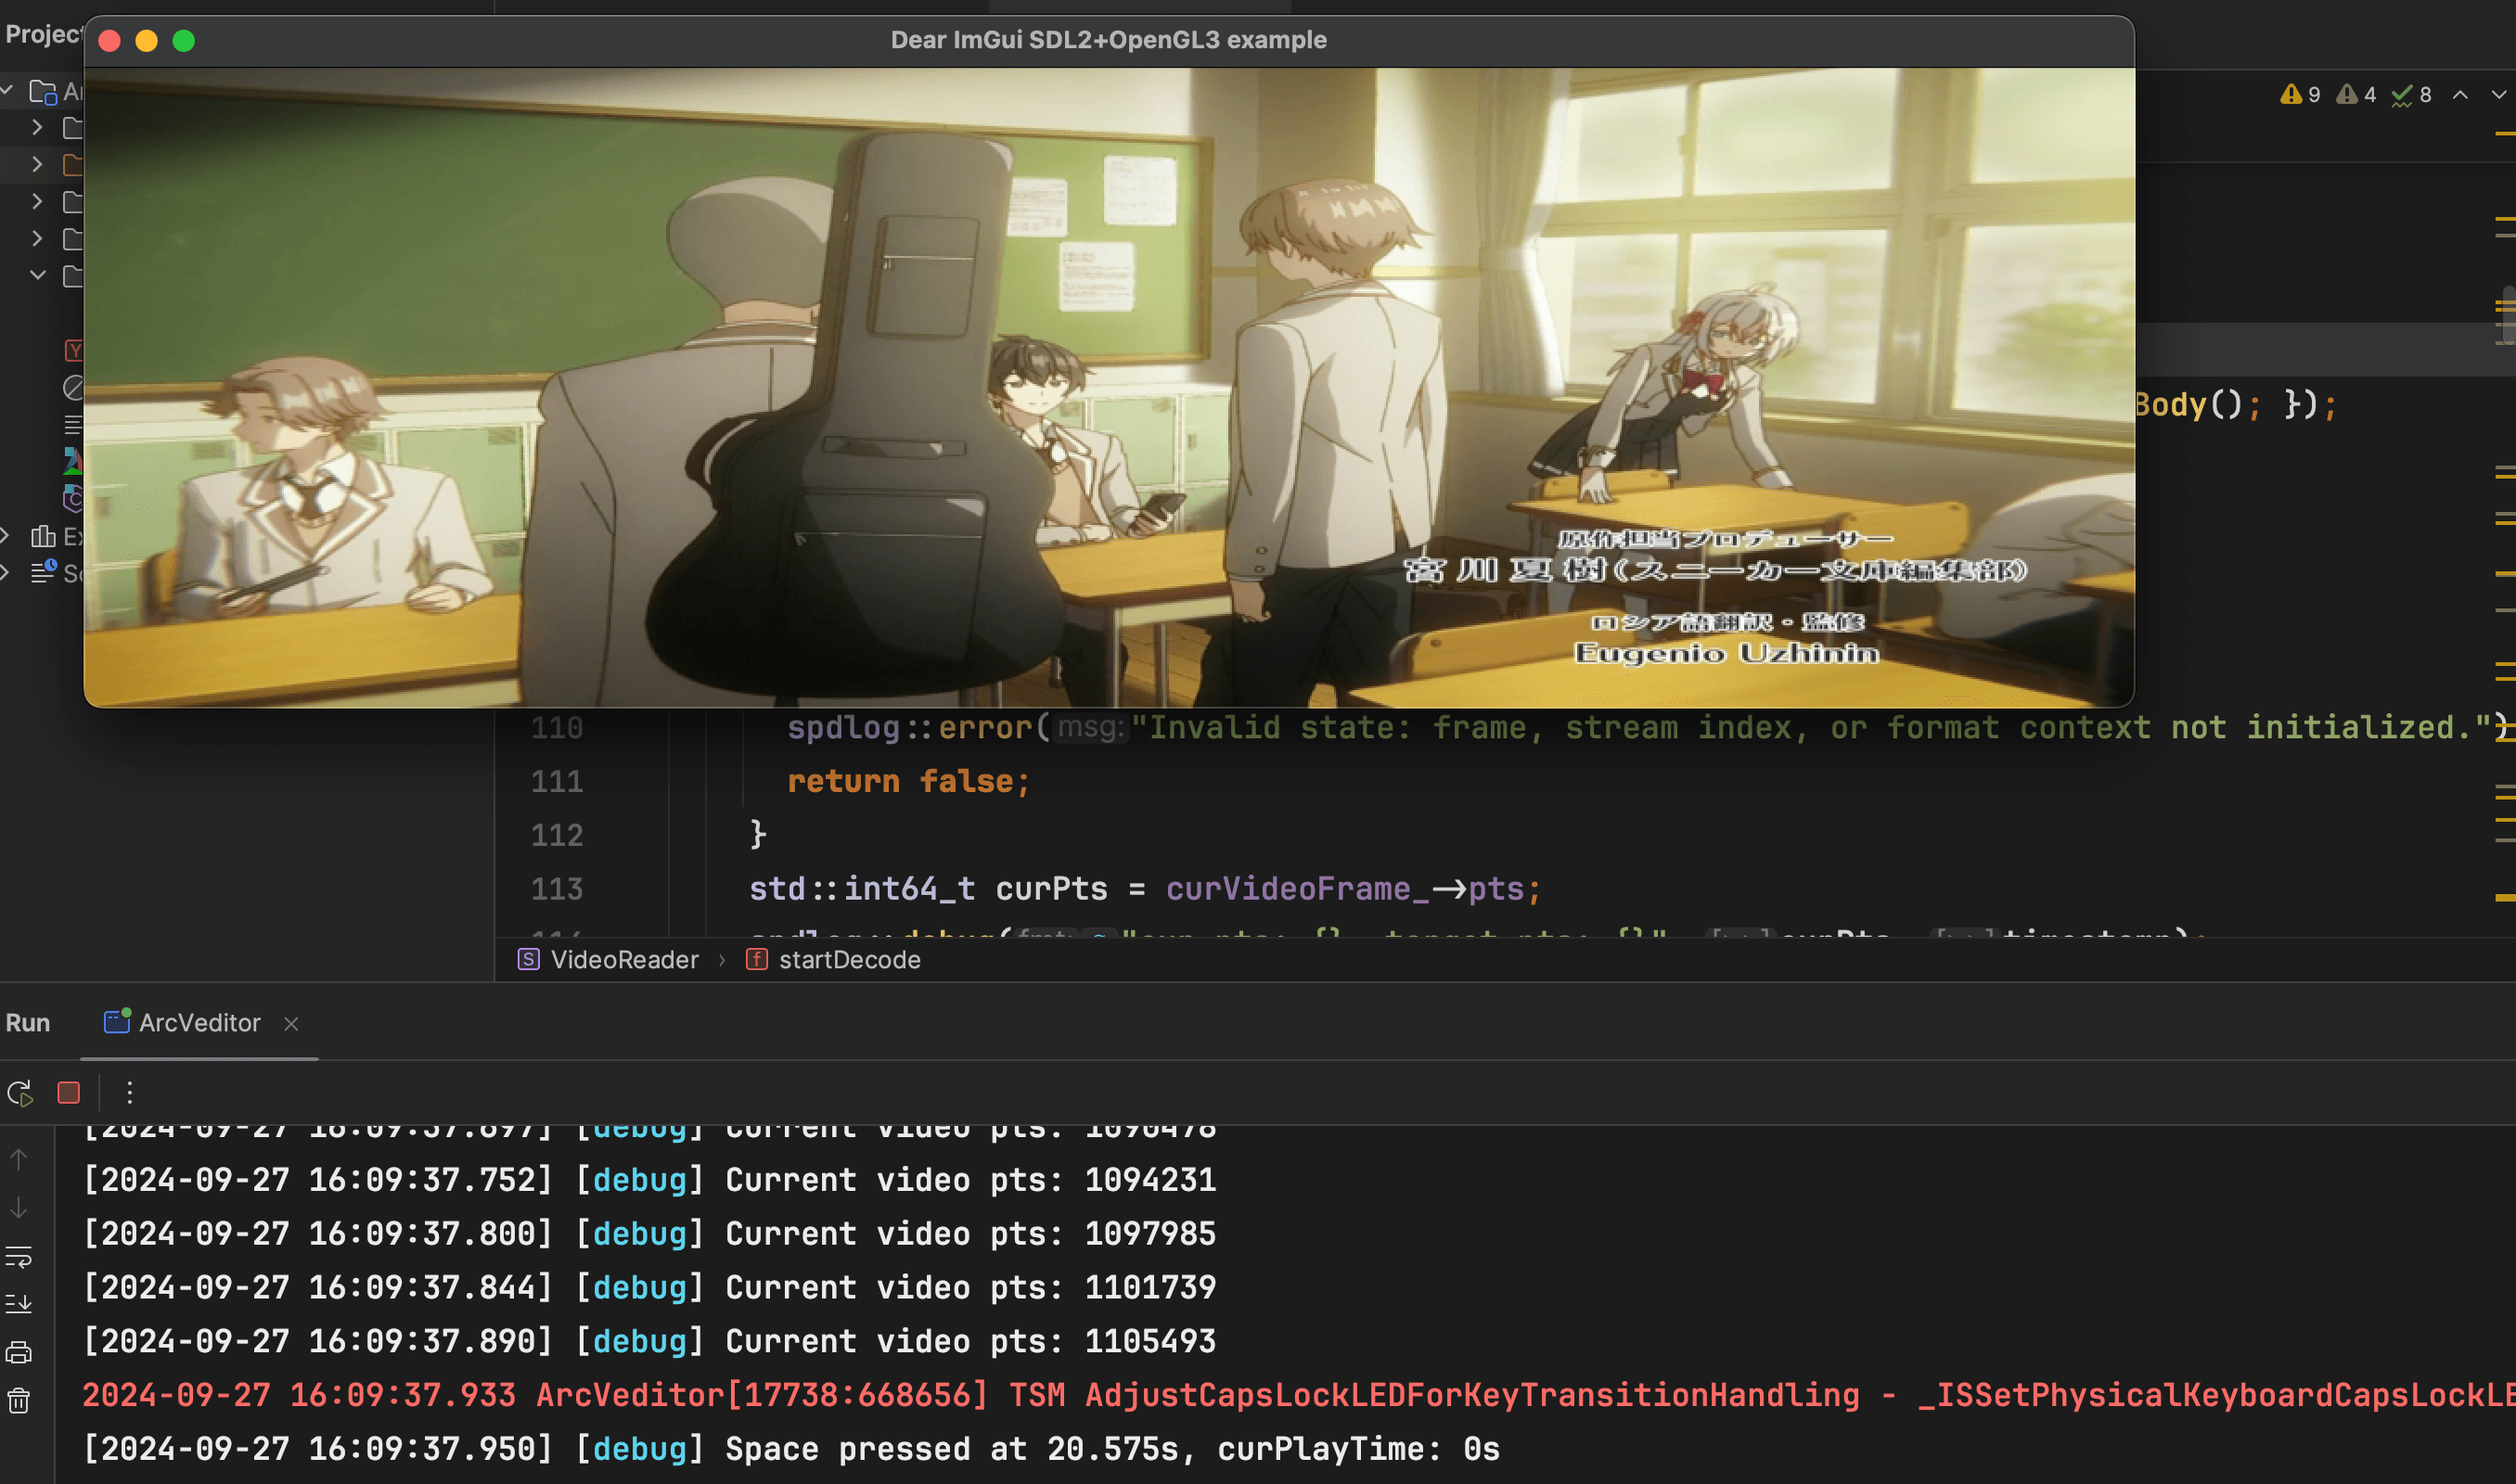The image size is (2516, 1484).
Task: Click VideoReader in the editor breadcrumb
Action: (625, 960)
